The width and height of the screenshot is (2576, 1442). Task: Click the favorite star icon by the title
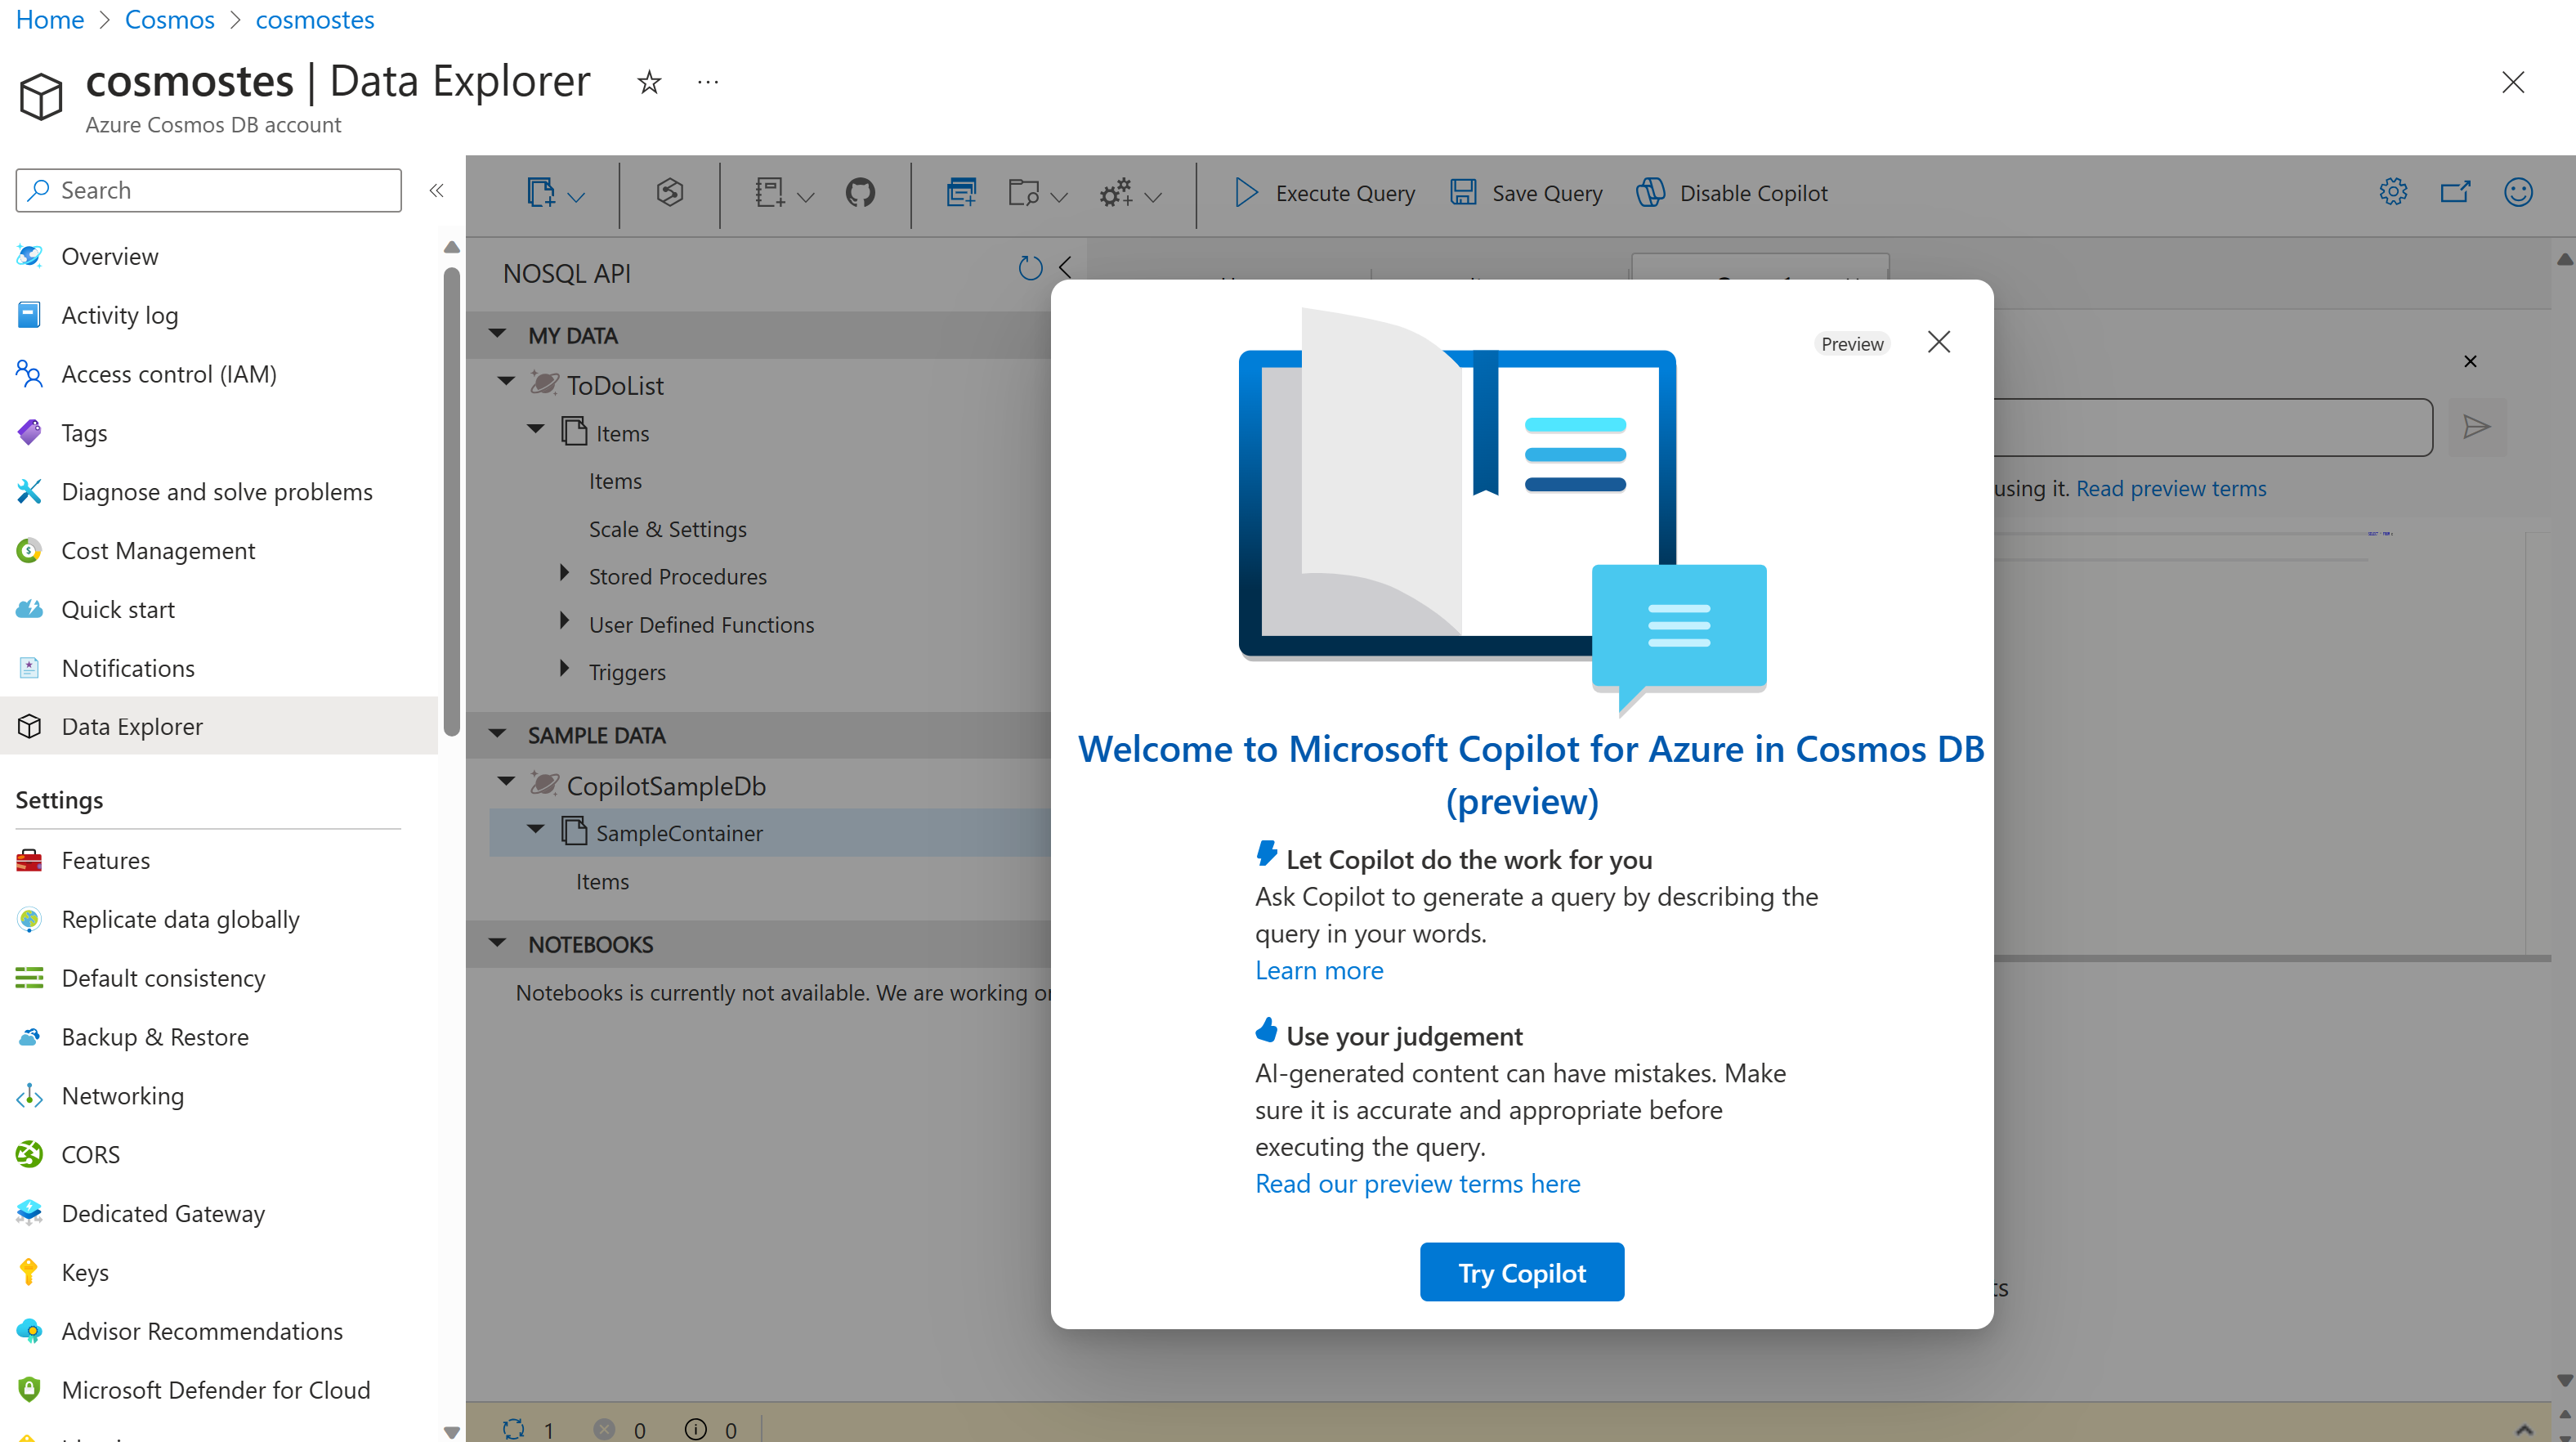pyautogui.click(x=649, y=82)
